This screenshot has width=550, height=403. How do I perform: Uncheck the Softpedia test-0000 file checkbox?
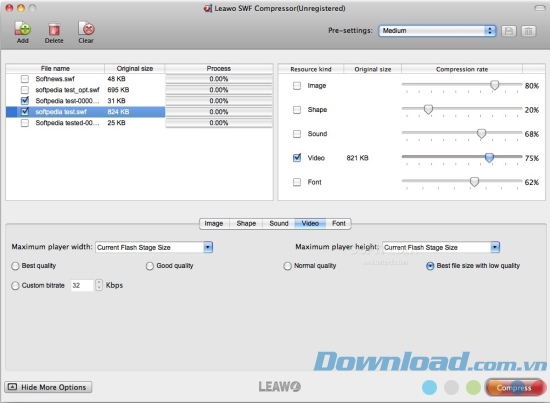pos(25,101)
